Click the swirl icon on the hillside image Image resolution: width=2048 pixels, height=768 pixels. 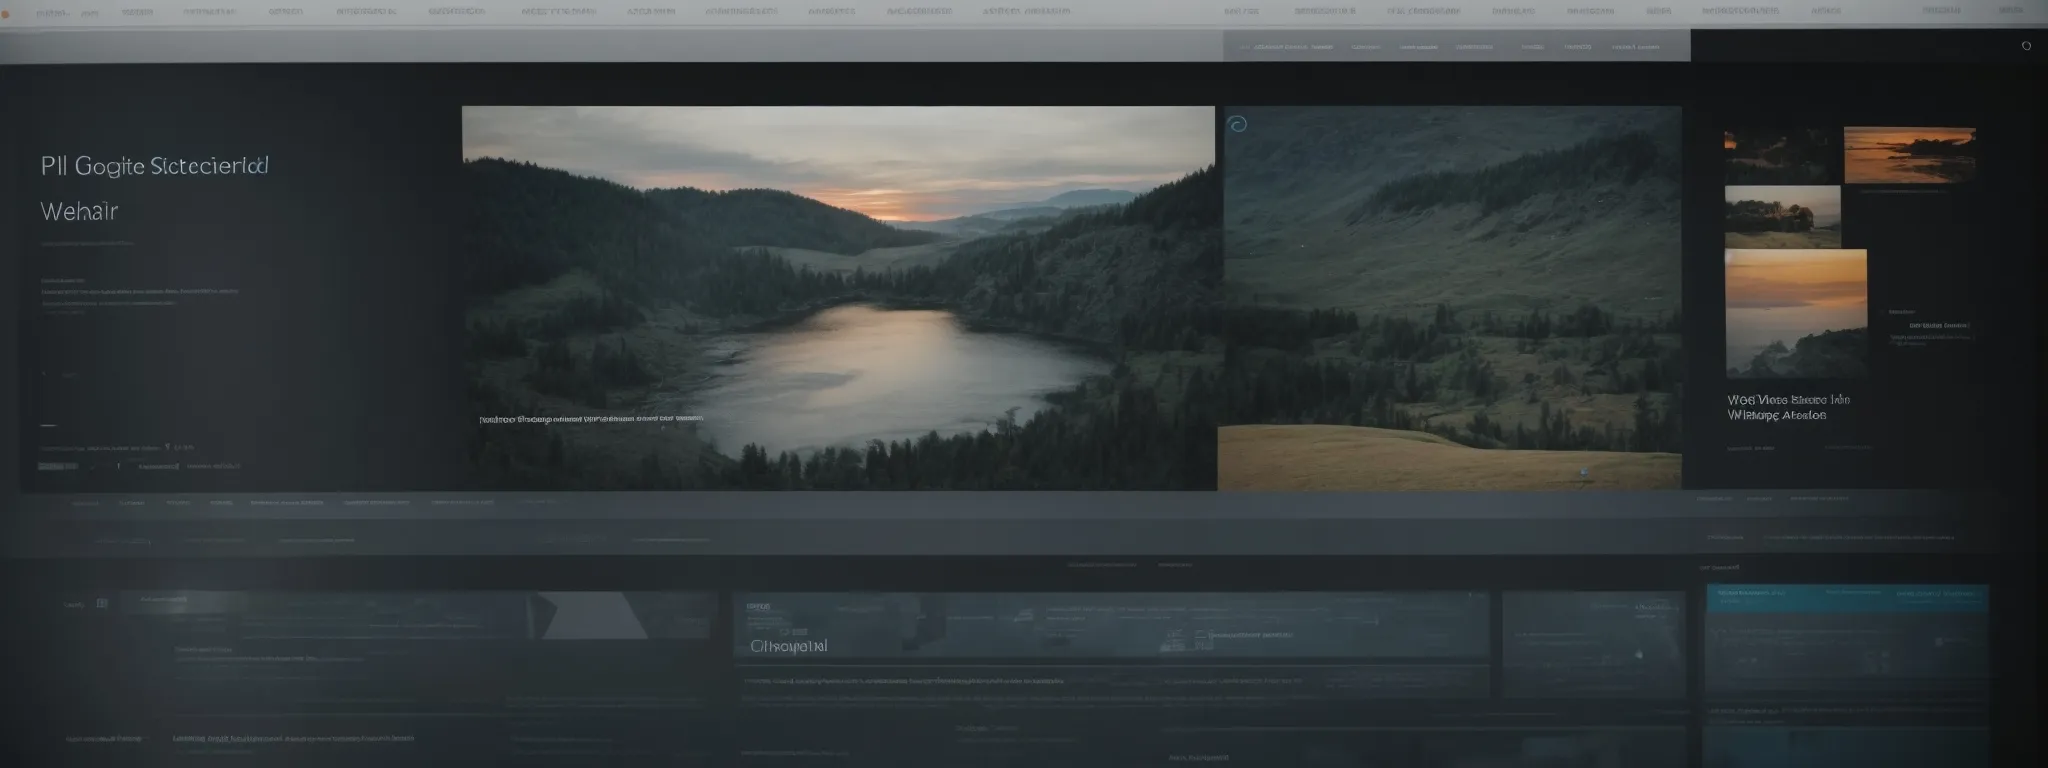(x=1237, y=124)
